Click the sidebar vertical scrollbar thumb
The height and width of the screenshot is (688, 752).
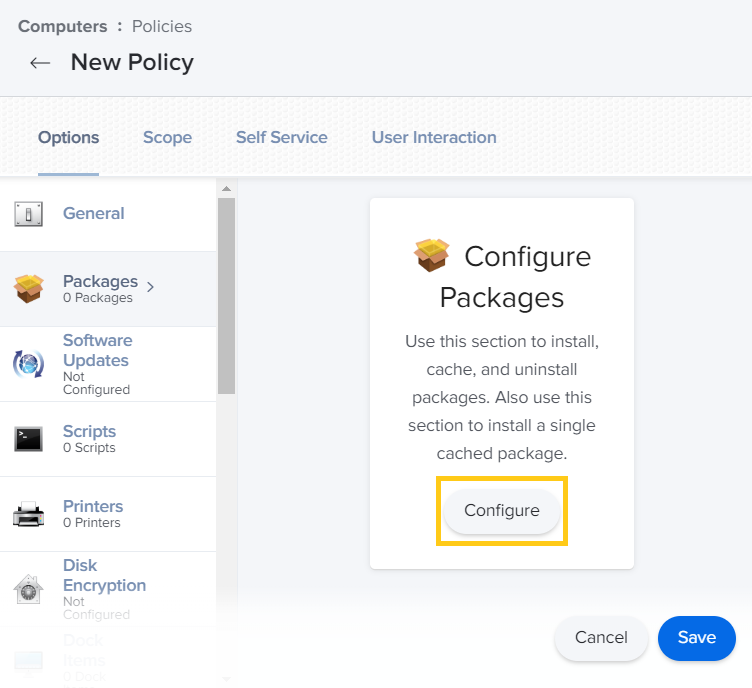coord(226,295)
